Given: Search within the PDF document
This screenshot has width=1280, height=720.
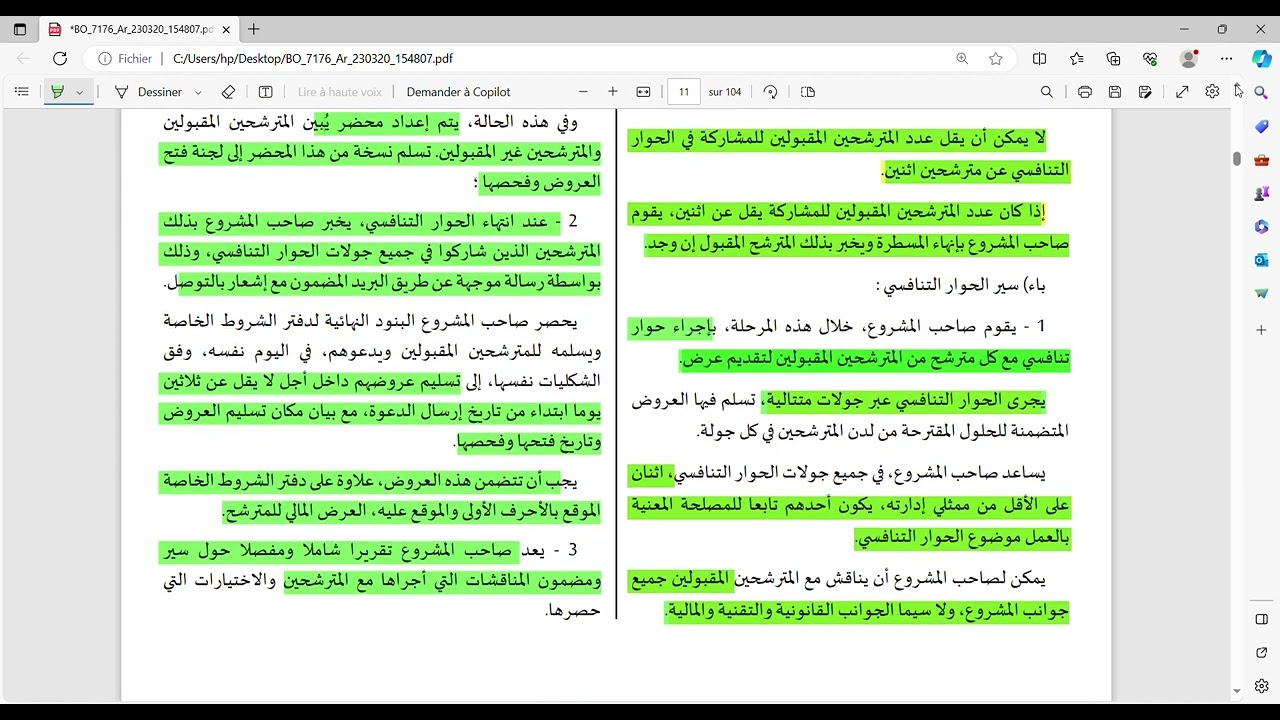Looking at the screenshot, I should tap(1047, 92).
